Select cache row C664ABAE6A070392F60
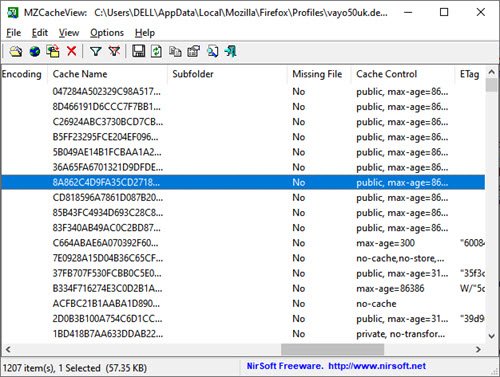Image resolution: width=500 pixels, height=377 pixels. 243,243
